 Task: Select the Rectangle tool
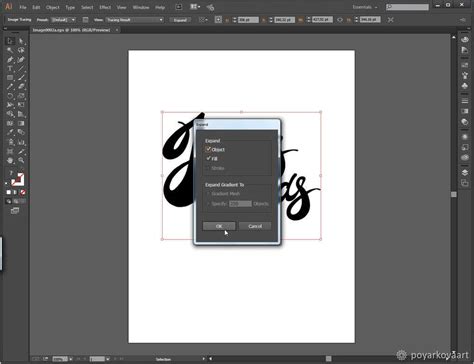point(10,78)
